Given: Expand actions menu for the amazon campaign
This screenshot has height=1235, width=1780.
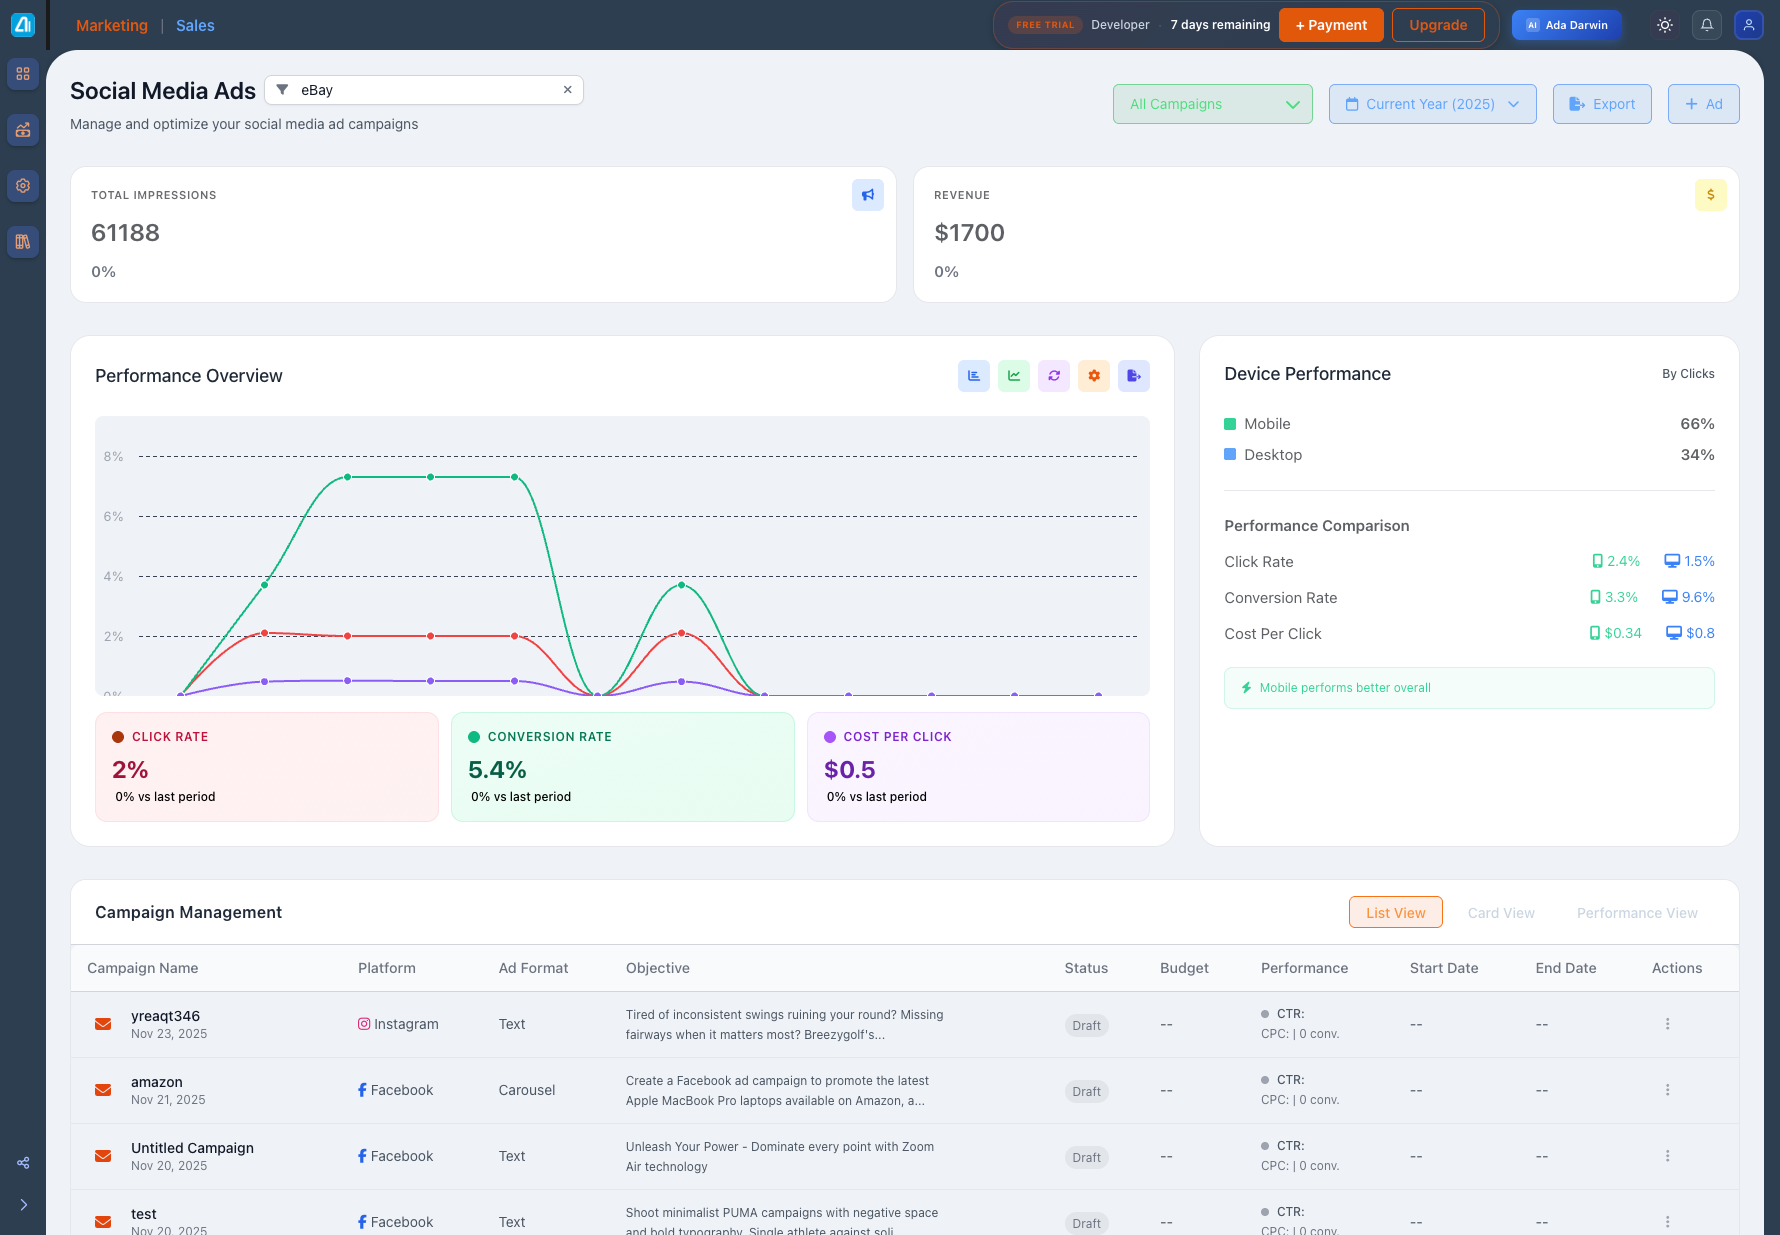Looking at the screenshot, I should pos(1667,1090).
